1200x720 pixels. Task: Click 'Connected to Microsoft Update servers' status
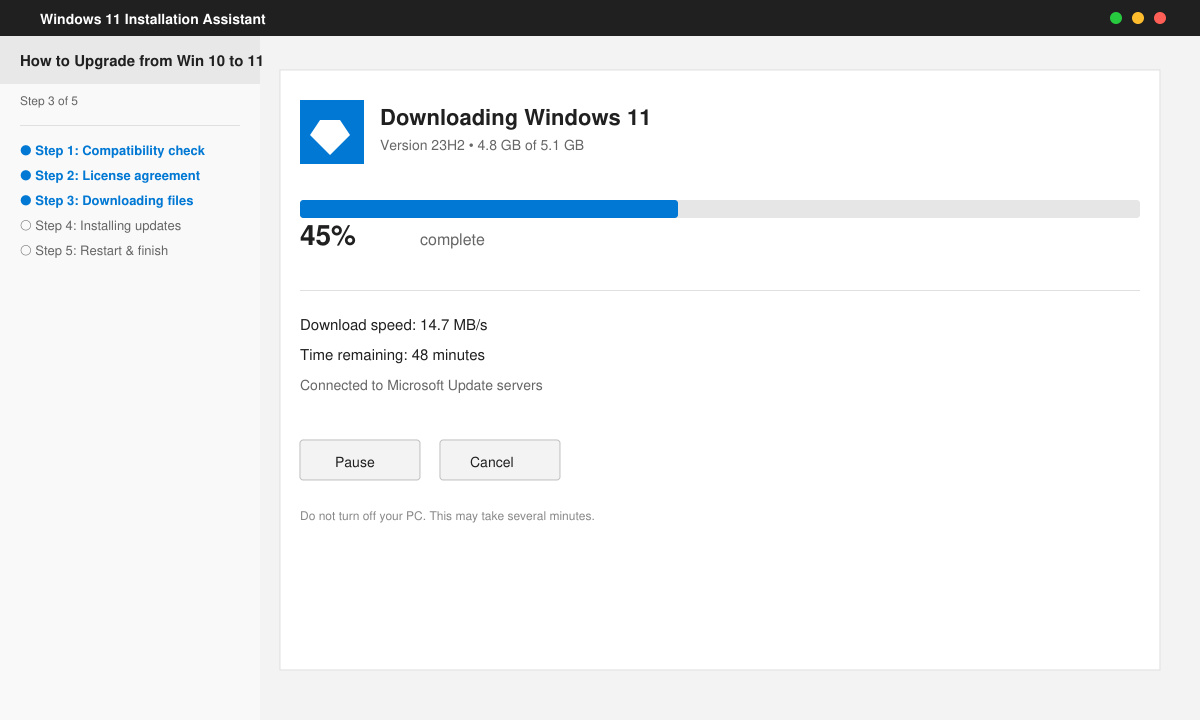click(x=421, y=385)
